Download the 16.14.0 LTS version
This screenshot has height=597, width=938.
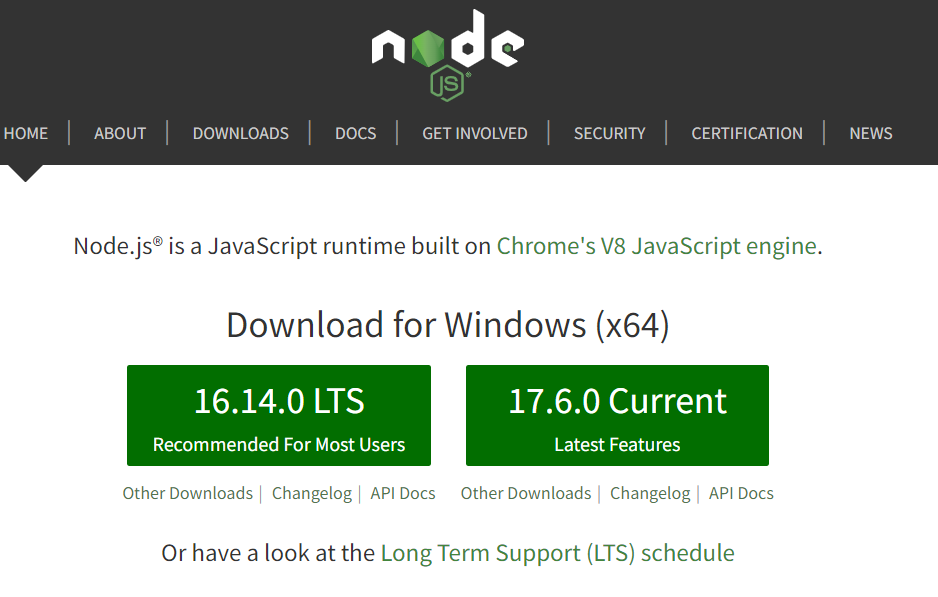pyautogui.click(x=278, y=415)
